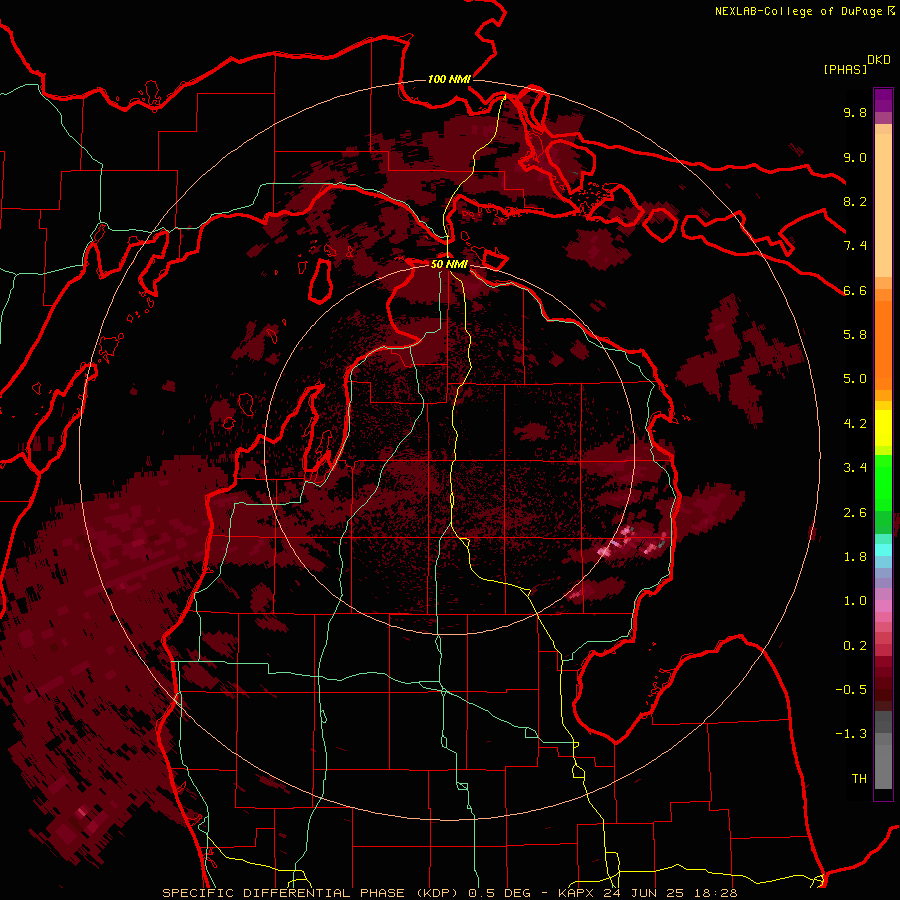Click the DKD legend heading
This screenshot has width=900, height=900.
point(879,60)
